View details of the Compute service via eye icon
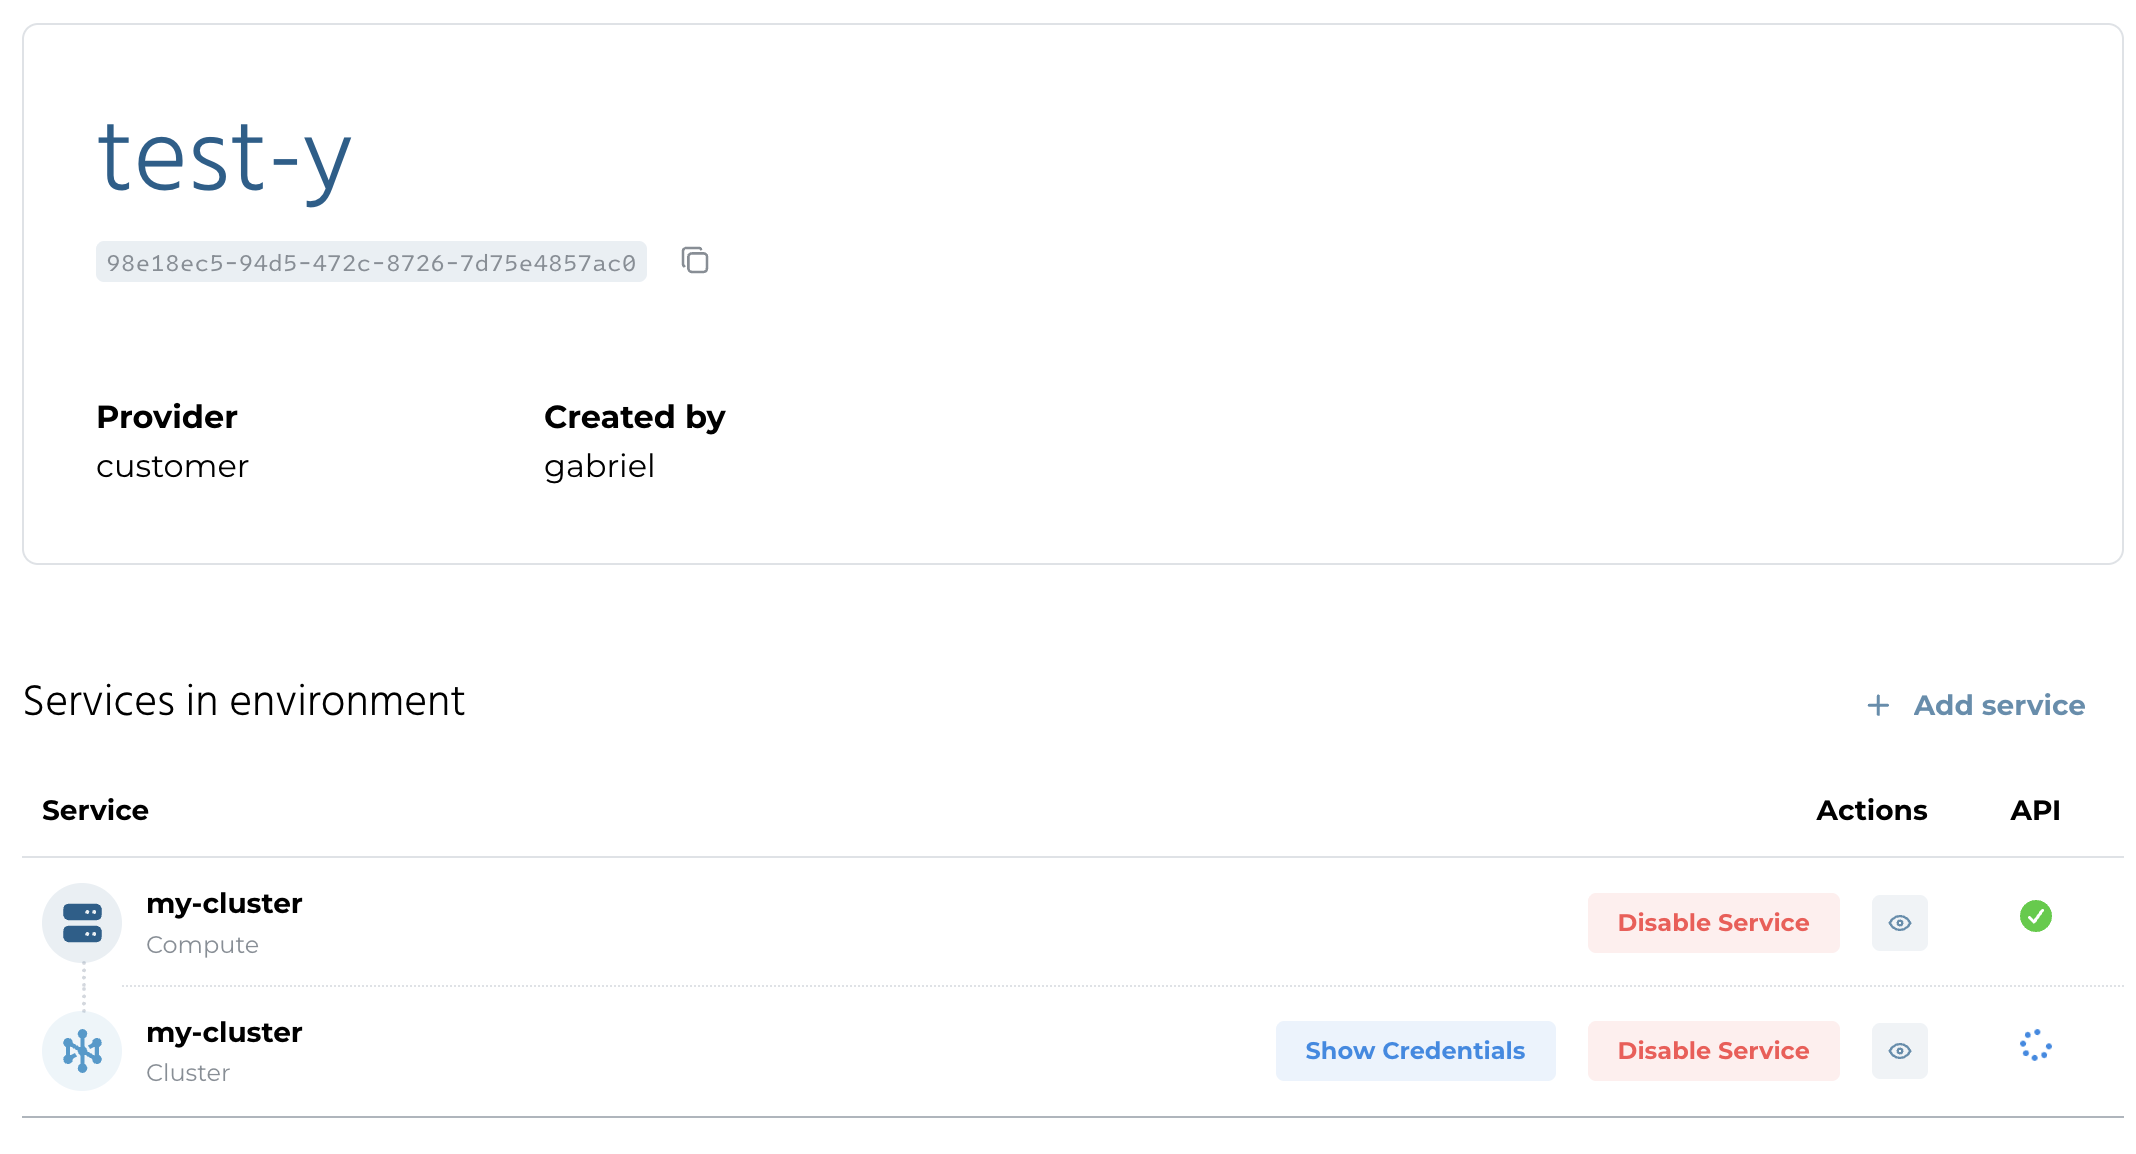Image resolution: width=2136 pixels, height=1154 pixels. [1899, 923]
